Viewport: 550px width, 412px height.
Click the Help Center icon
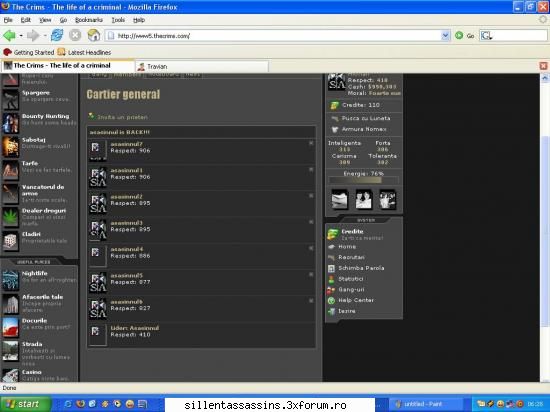tap(331, 300)
